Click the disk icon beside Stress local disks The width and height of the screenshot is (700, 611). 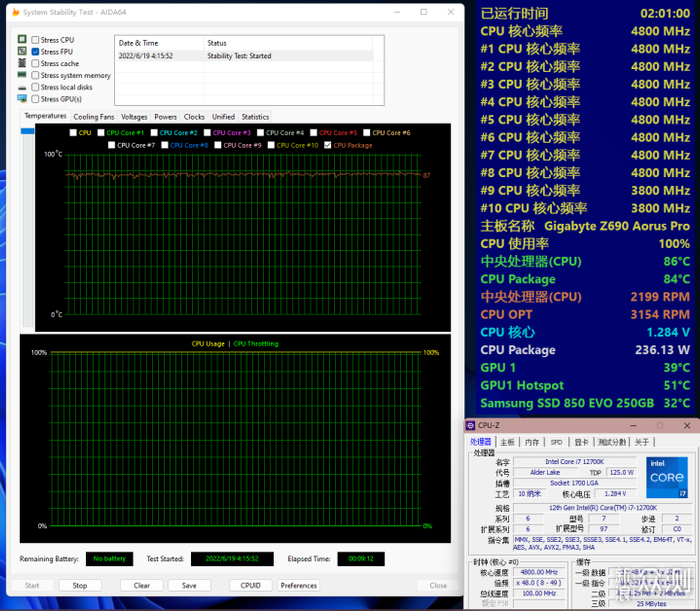tap(22, 88)
